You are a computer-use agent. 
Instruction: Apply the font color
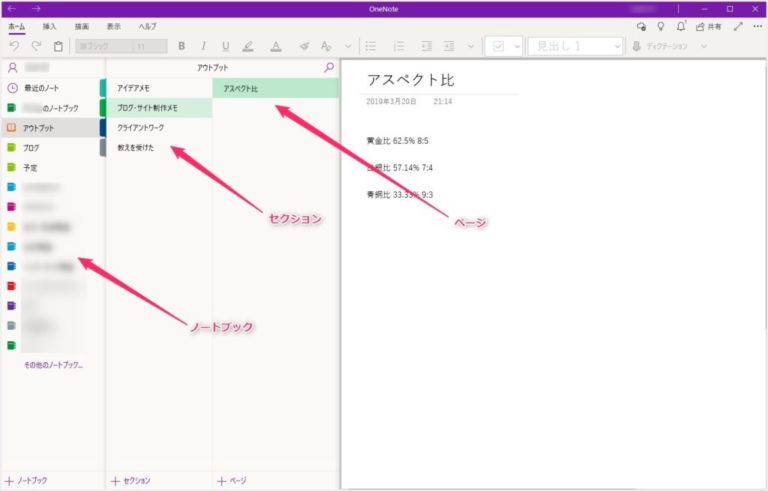point(276,46)
